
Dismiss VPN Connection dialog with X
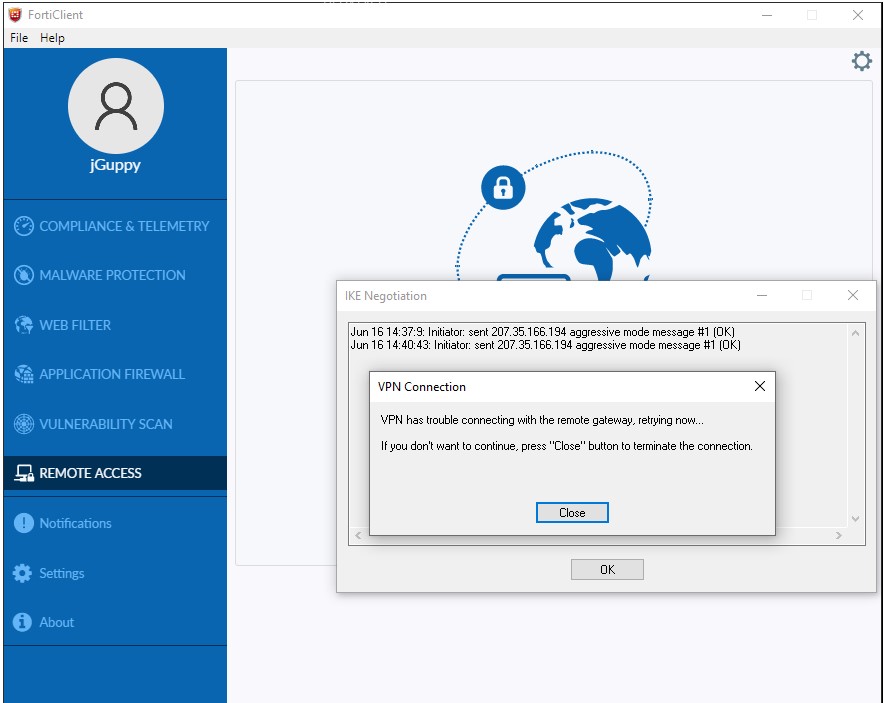tap(759, 386)
